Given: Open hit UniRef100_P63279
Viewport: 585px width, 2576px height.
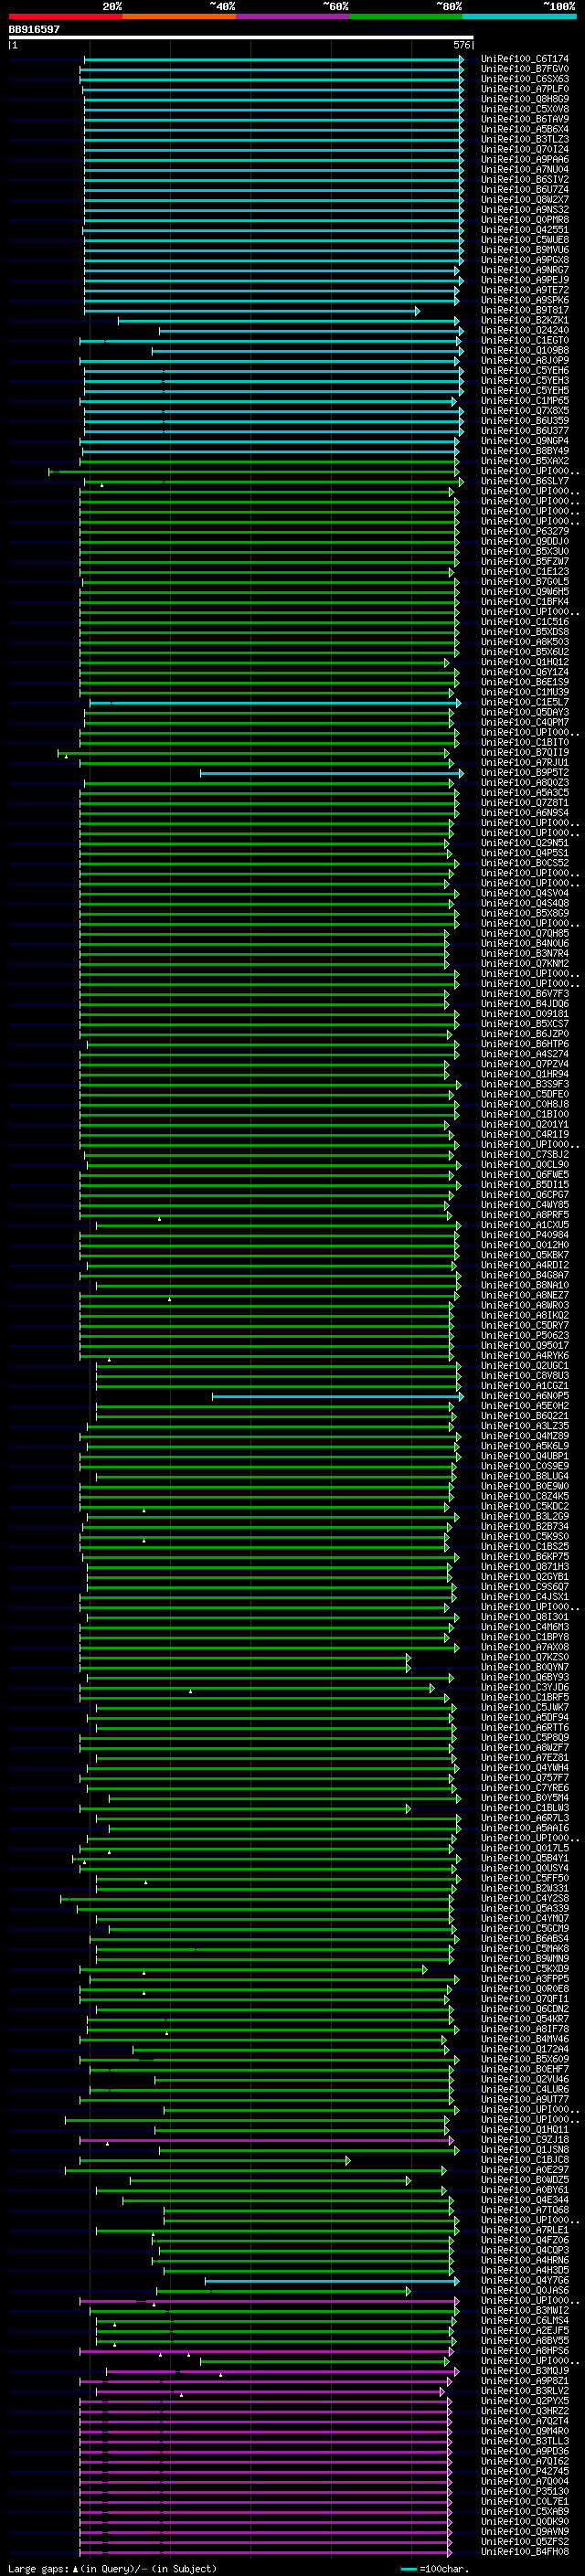Looking at the screenshot, I should pyautogui.click(x=525, y=531).
